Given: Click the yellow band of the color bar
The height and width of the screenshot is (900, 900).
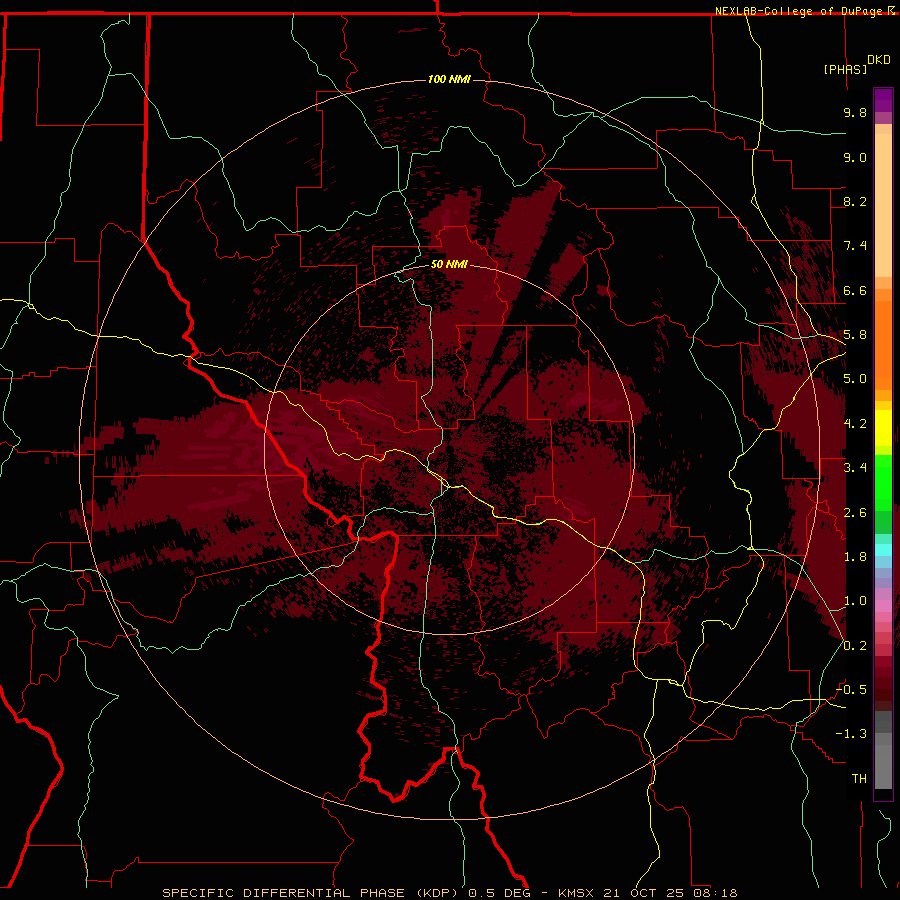Looking at the screenshot, I should (x=883, y=428).
